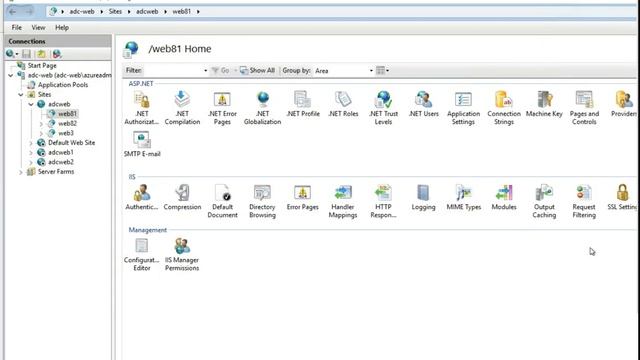Open .NET Authorization Rules feature

[142, 108]
